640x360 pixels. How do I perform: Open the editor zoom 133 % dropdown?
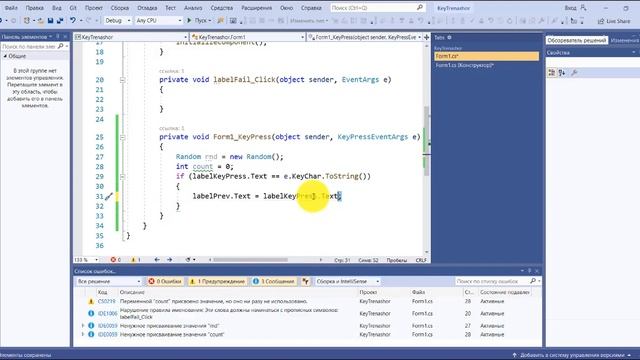[x=87, y=260]
